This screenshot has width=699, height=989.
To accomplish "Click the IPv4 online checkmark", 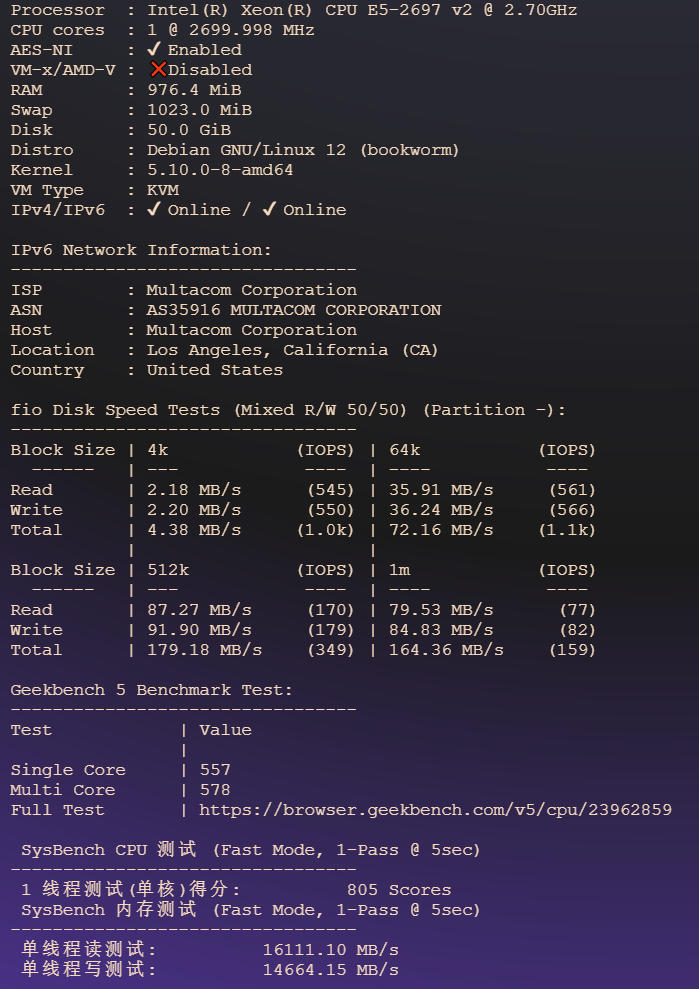I will 154,210.
